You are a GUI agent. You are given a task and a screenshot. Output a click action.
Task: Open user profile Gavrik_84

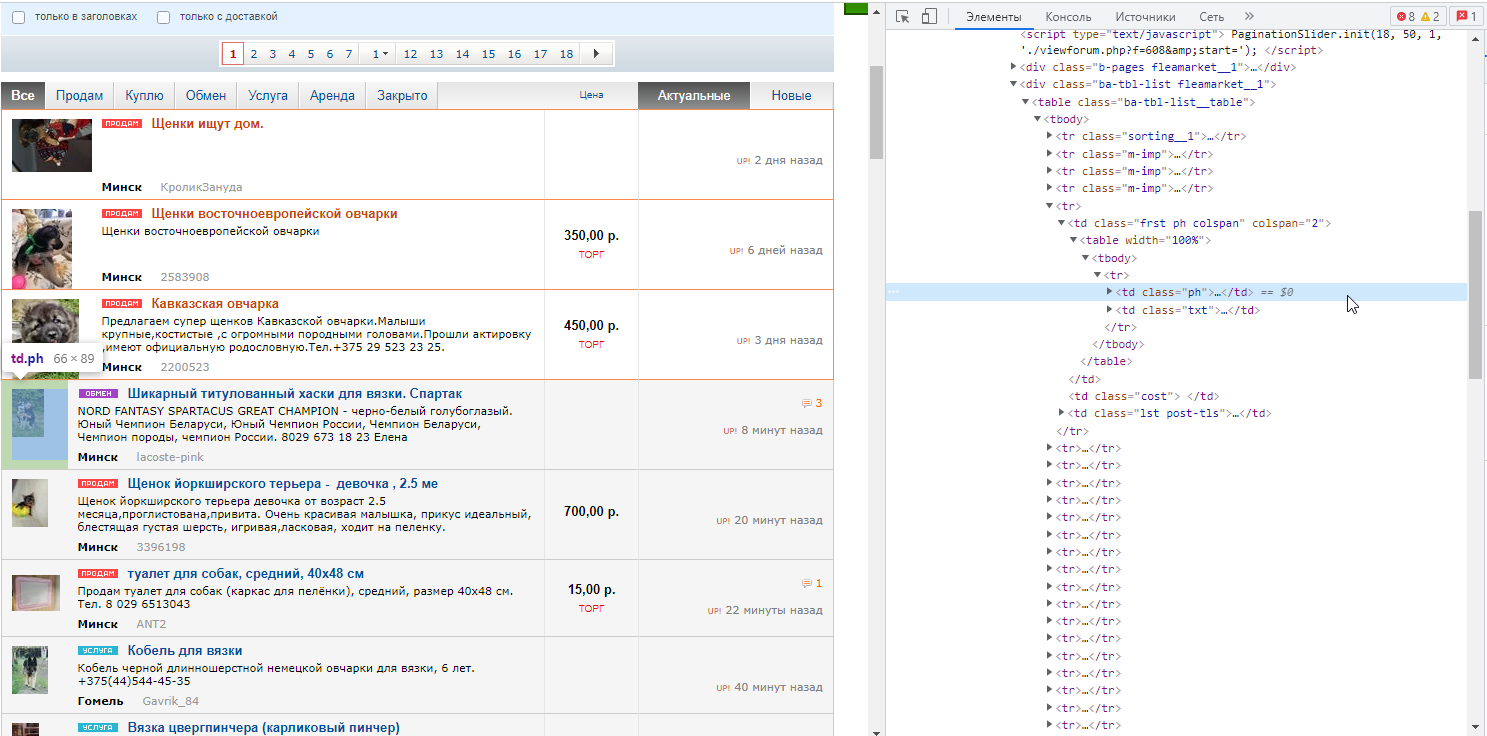point(171,701)
